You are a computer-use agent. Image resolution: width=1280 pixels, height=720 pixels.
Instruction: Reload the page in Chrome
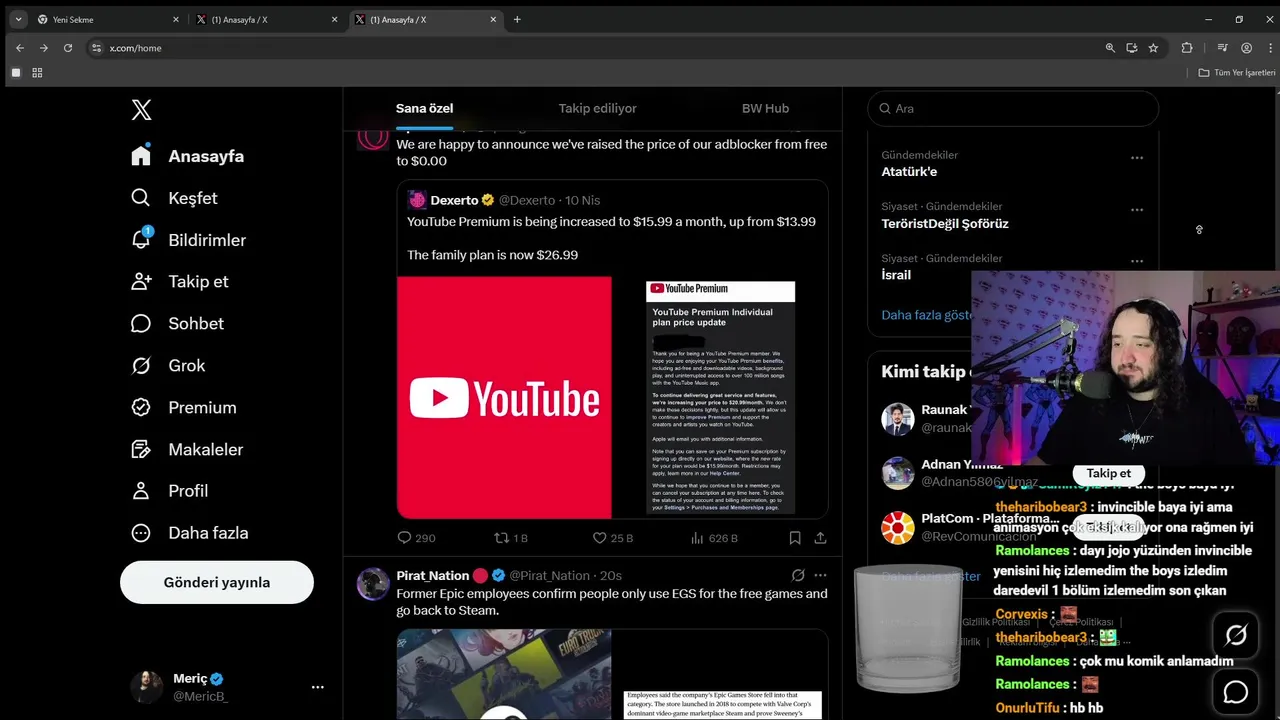68,48
